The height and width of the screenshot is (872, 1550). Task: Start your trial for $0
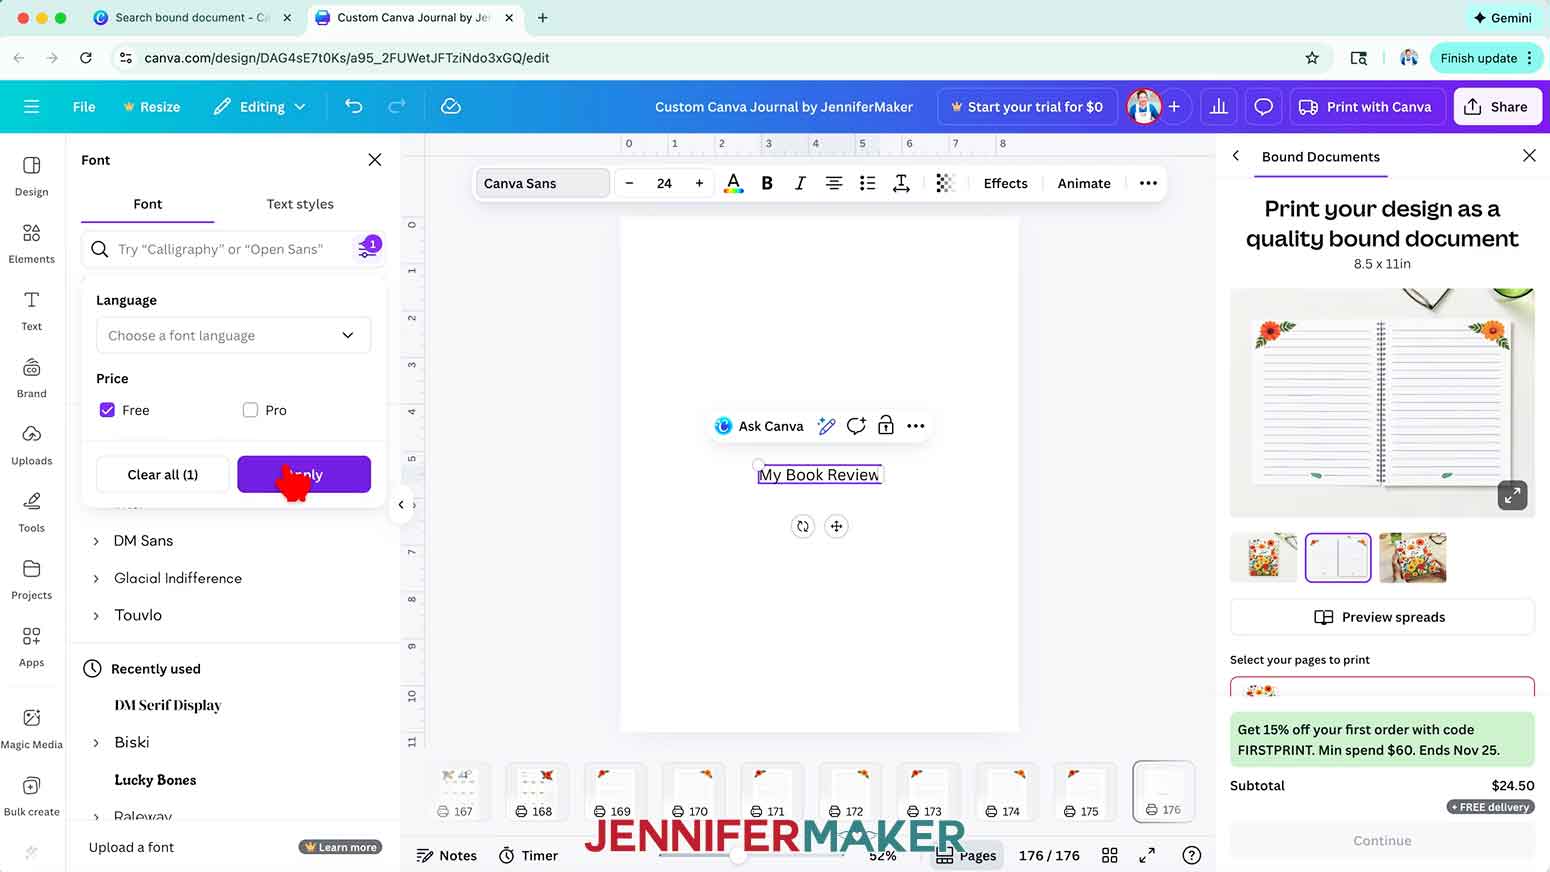point(1026,106)
